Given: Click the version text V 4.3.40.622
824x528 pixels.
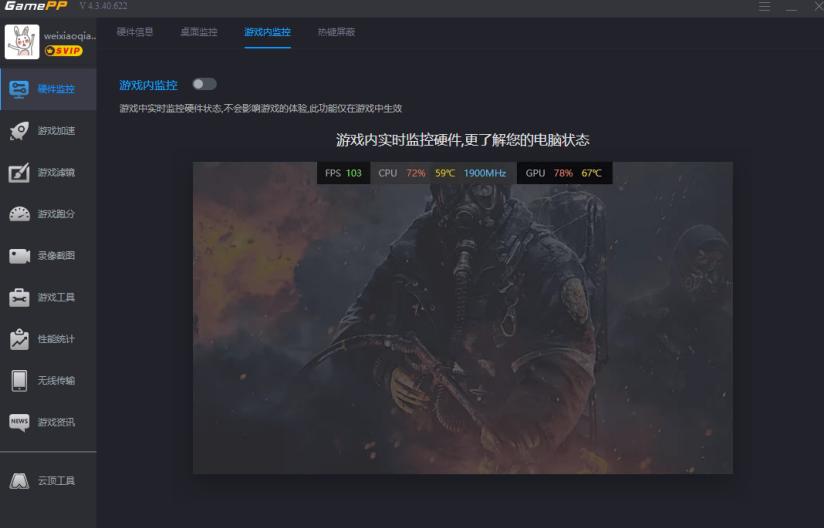Looking at the screenshot, I should point(104,6).
